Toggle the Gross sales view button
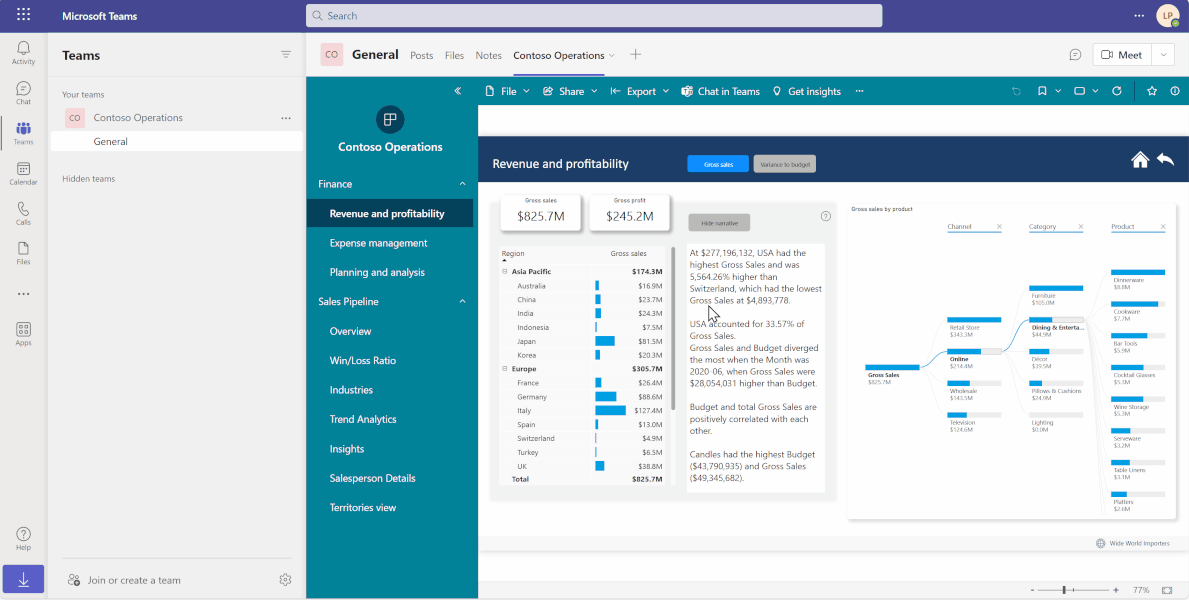This screenshot has width=1189, height=600. (718, 164)
